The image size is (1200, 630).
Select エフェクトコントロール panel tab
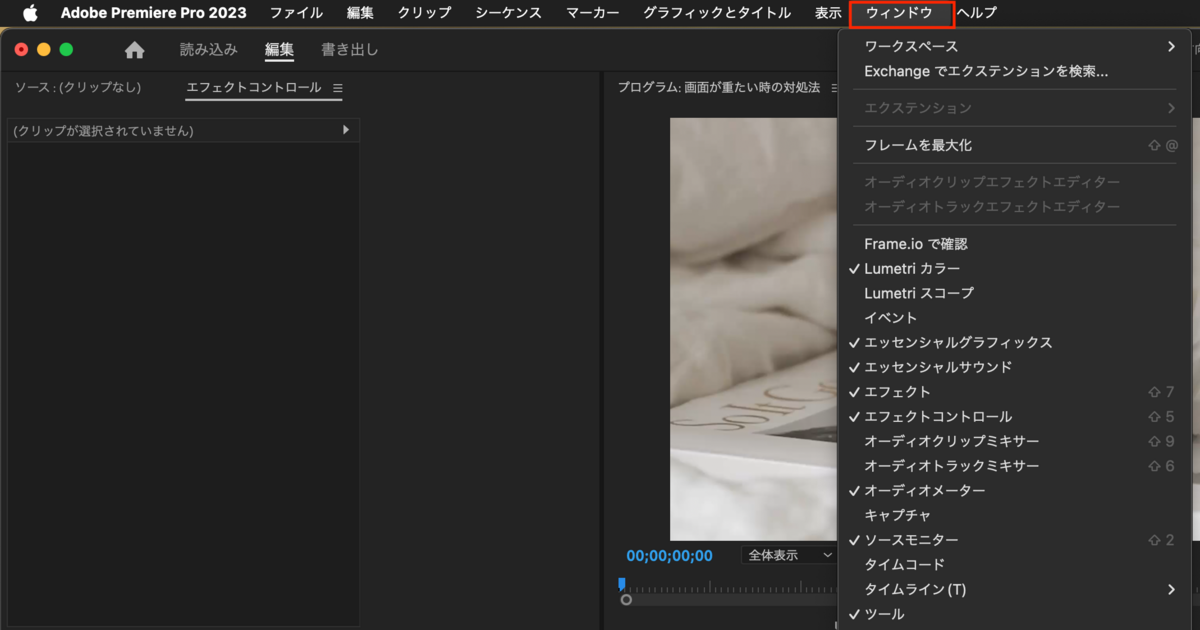click(x=254, y=88)
